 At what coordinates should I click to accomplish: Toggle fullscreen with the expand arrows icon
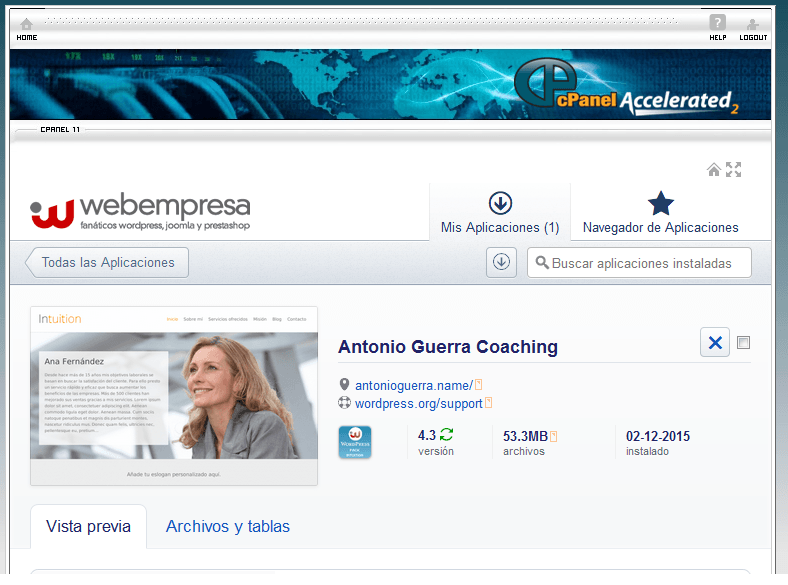[734, 169]
